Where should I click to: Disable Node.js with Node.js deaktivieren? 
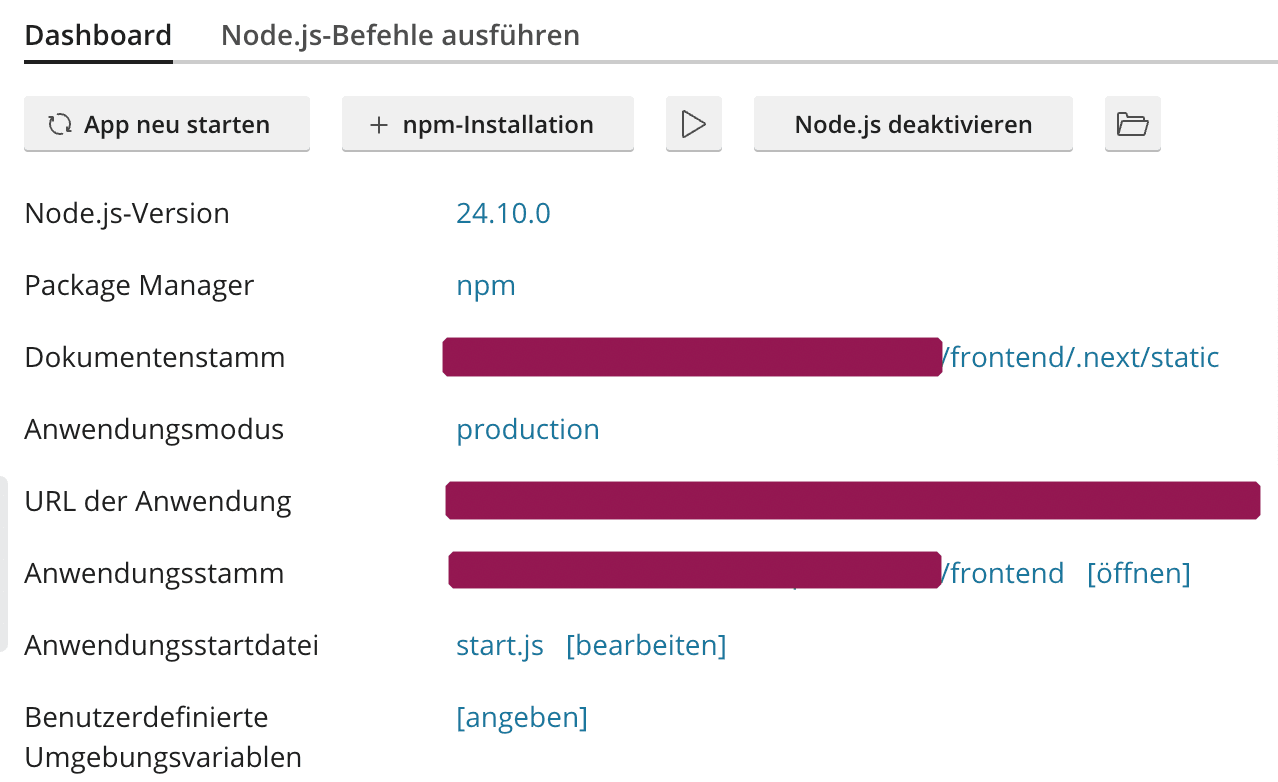pyautogui.click(x=912, y=124)
